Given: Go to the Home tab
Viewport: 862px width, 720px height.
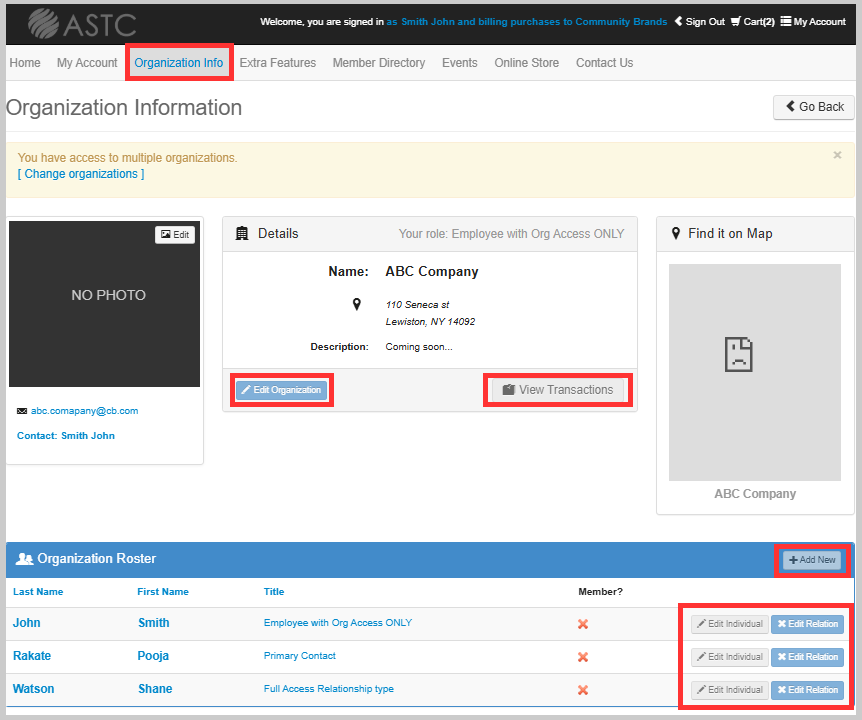Looking at the screenshot, I should tap(25, 63).
